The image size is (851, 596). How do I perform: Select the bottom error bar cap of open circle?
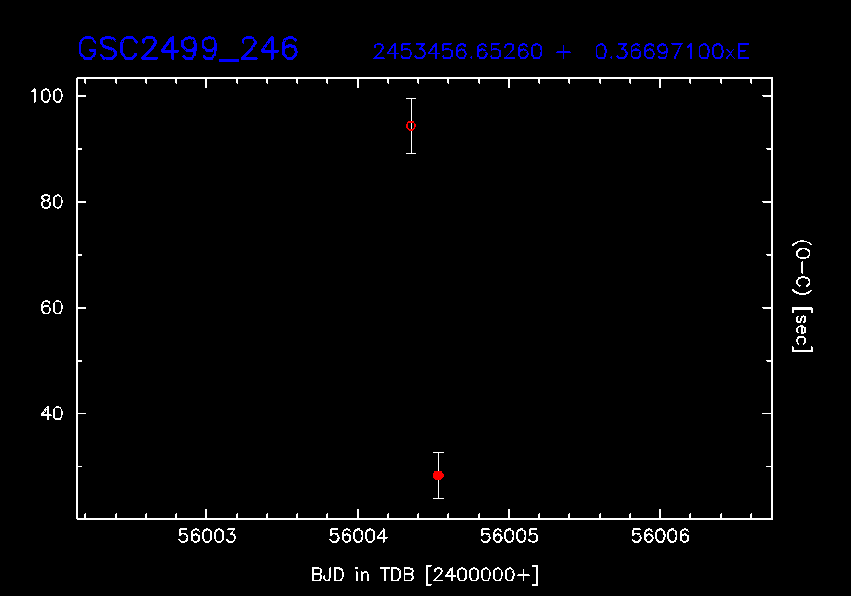point(410,153)
